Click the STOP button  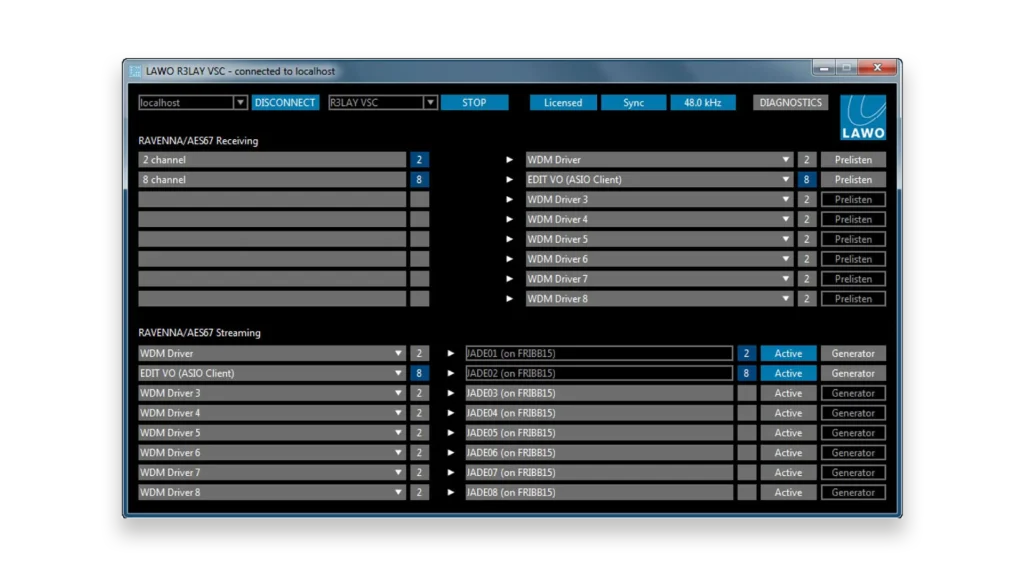[474, 103]
